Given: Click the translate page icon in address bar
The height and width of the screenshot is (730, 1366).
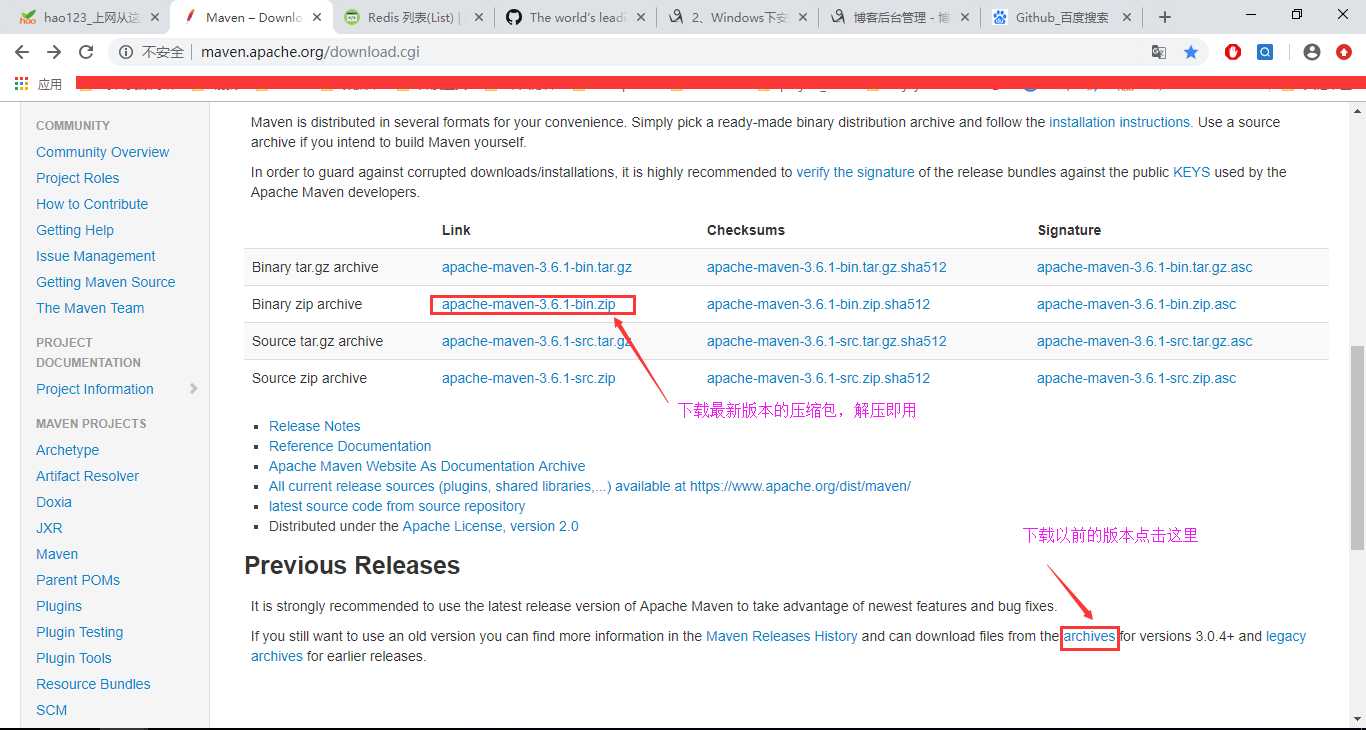Looking at the screenshot, I should pyautogui.click(x=1159, y=52).
